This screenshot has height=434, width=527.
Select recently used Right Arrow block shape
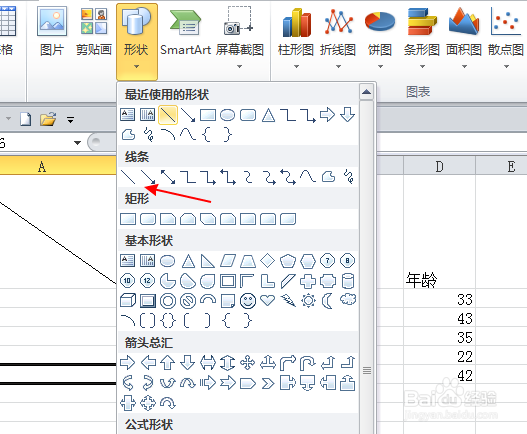pyautogui.click(x=327, y=115)
